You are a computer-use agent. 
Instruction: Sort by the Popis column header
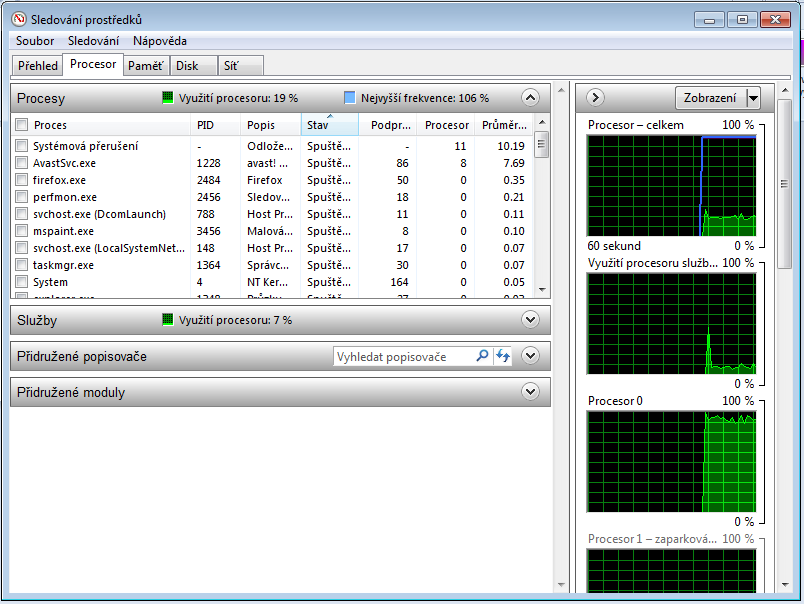point(270,125)
